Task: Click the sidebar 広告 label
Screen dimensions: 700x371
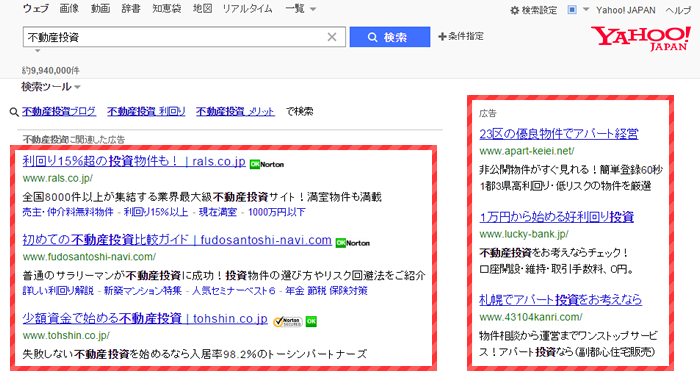Action: (x=488, y=113)
